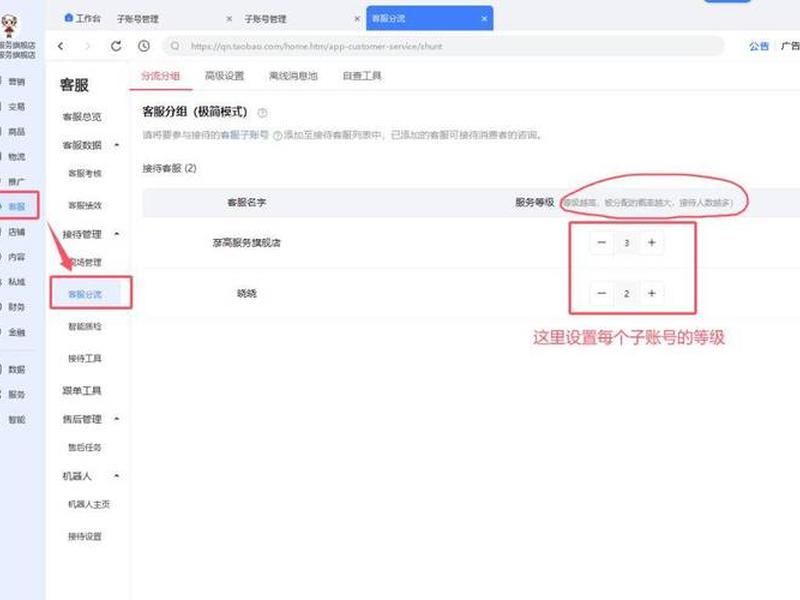This screenshot has width=800, height=600.
Task: Open 营销 in the left sidebar
Action: (16, 82)
